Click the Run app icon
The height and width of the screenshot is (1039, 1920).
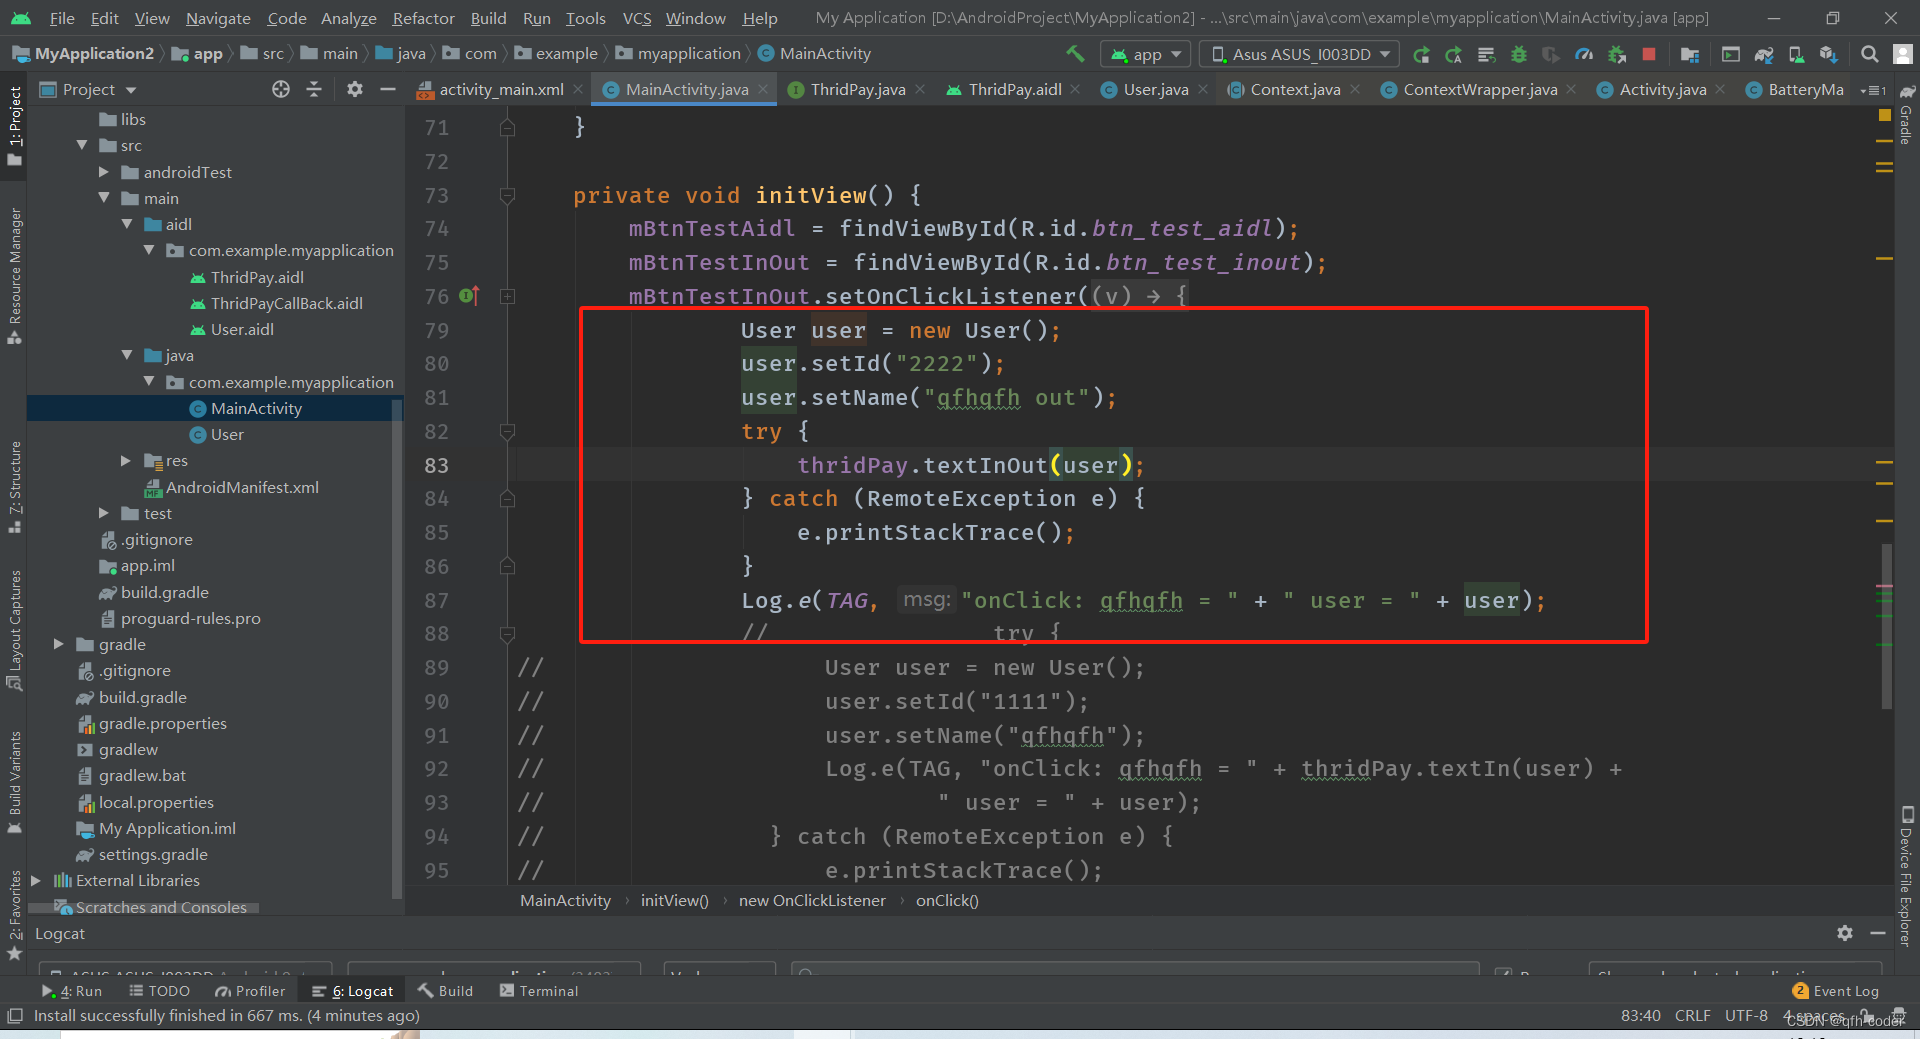1421,54
